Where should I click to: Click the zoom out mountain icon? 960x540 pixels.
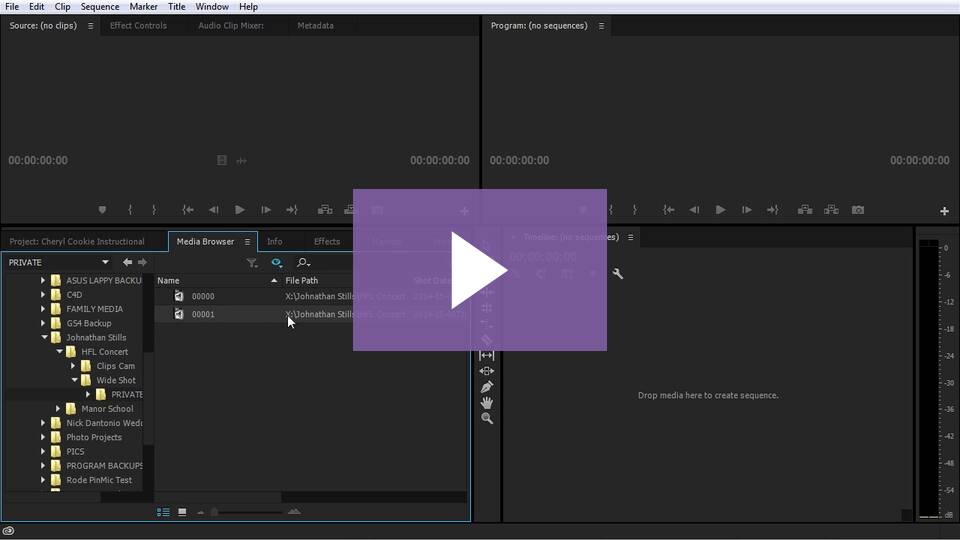point(200,512)
